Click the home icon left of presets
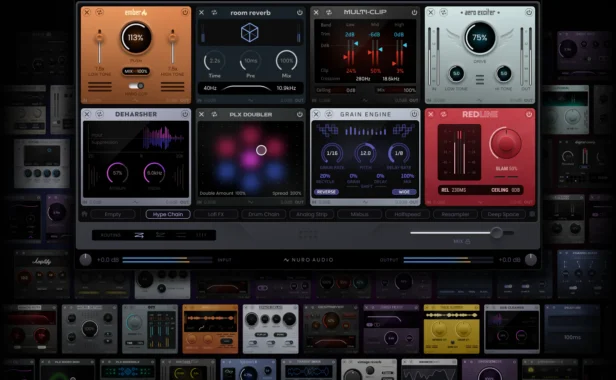The width and height of the screenshot is (616, 380). pos(84,214)
